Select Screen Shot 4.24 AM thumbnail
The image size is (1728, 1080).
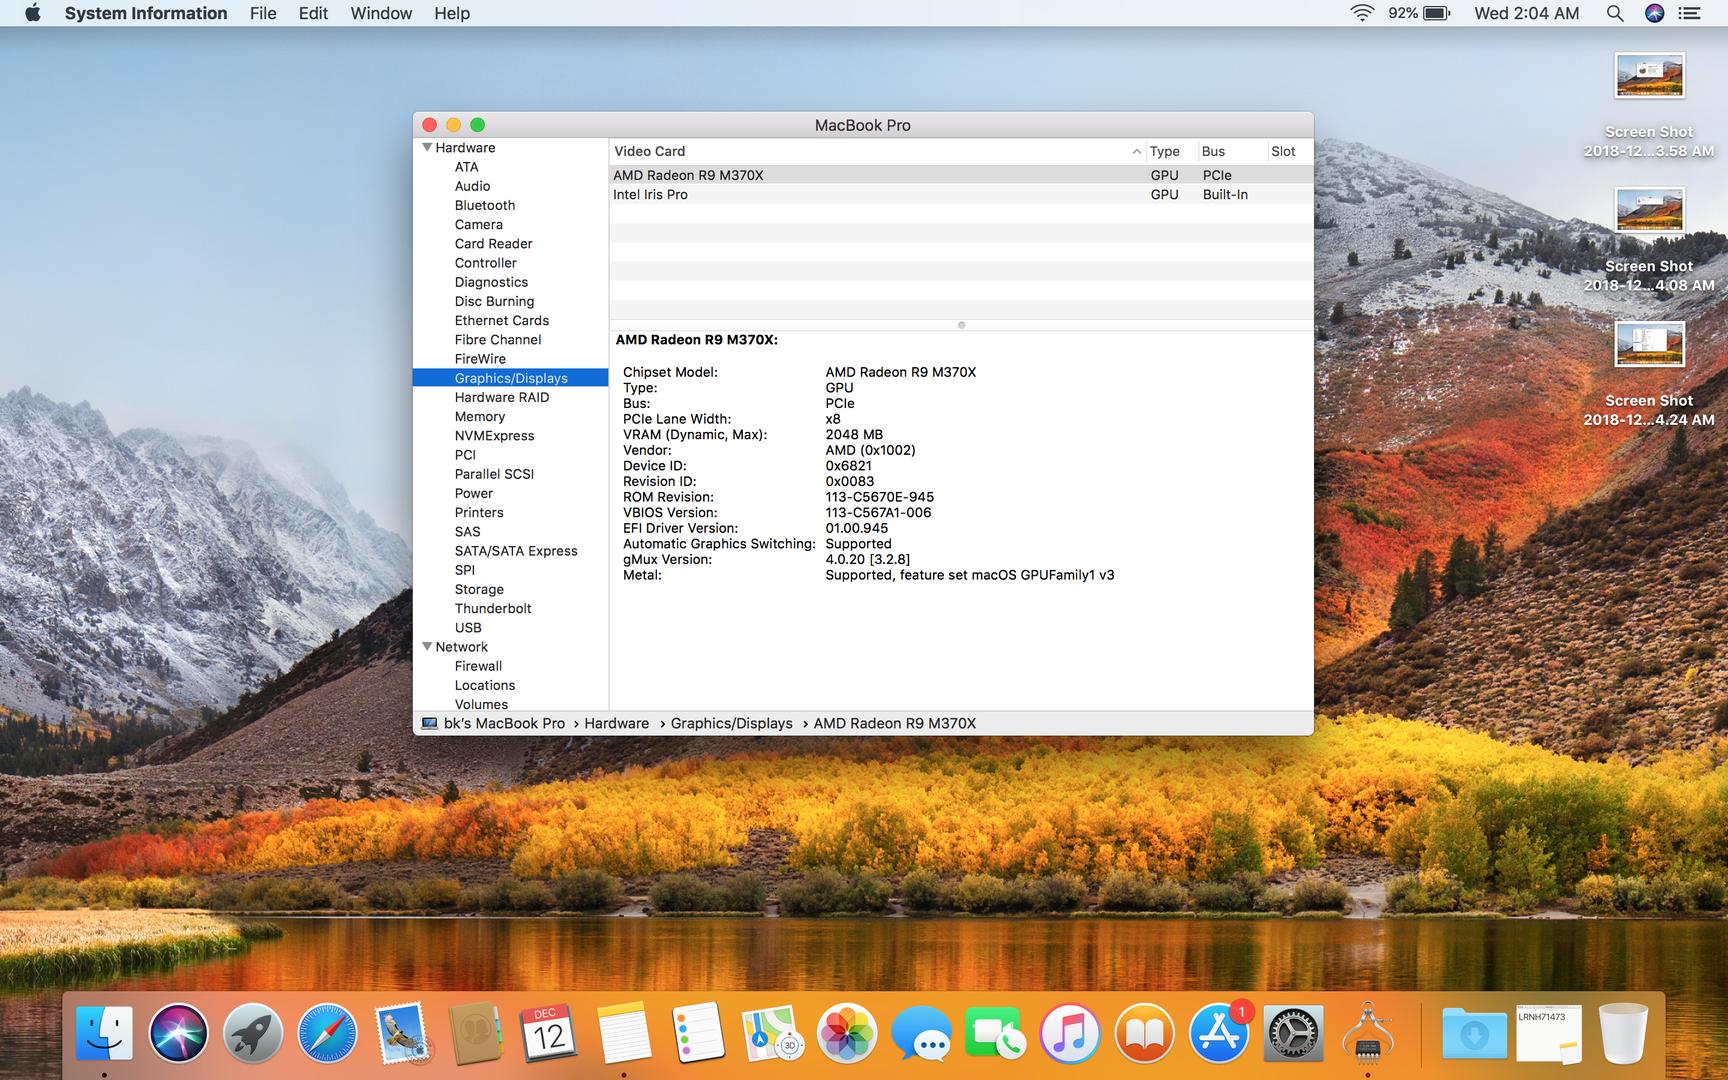[x=1649, y=344]
